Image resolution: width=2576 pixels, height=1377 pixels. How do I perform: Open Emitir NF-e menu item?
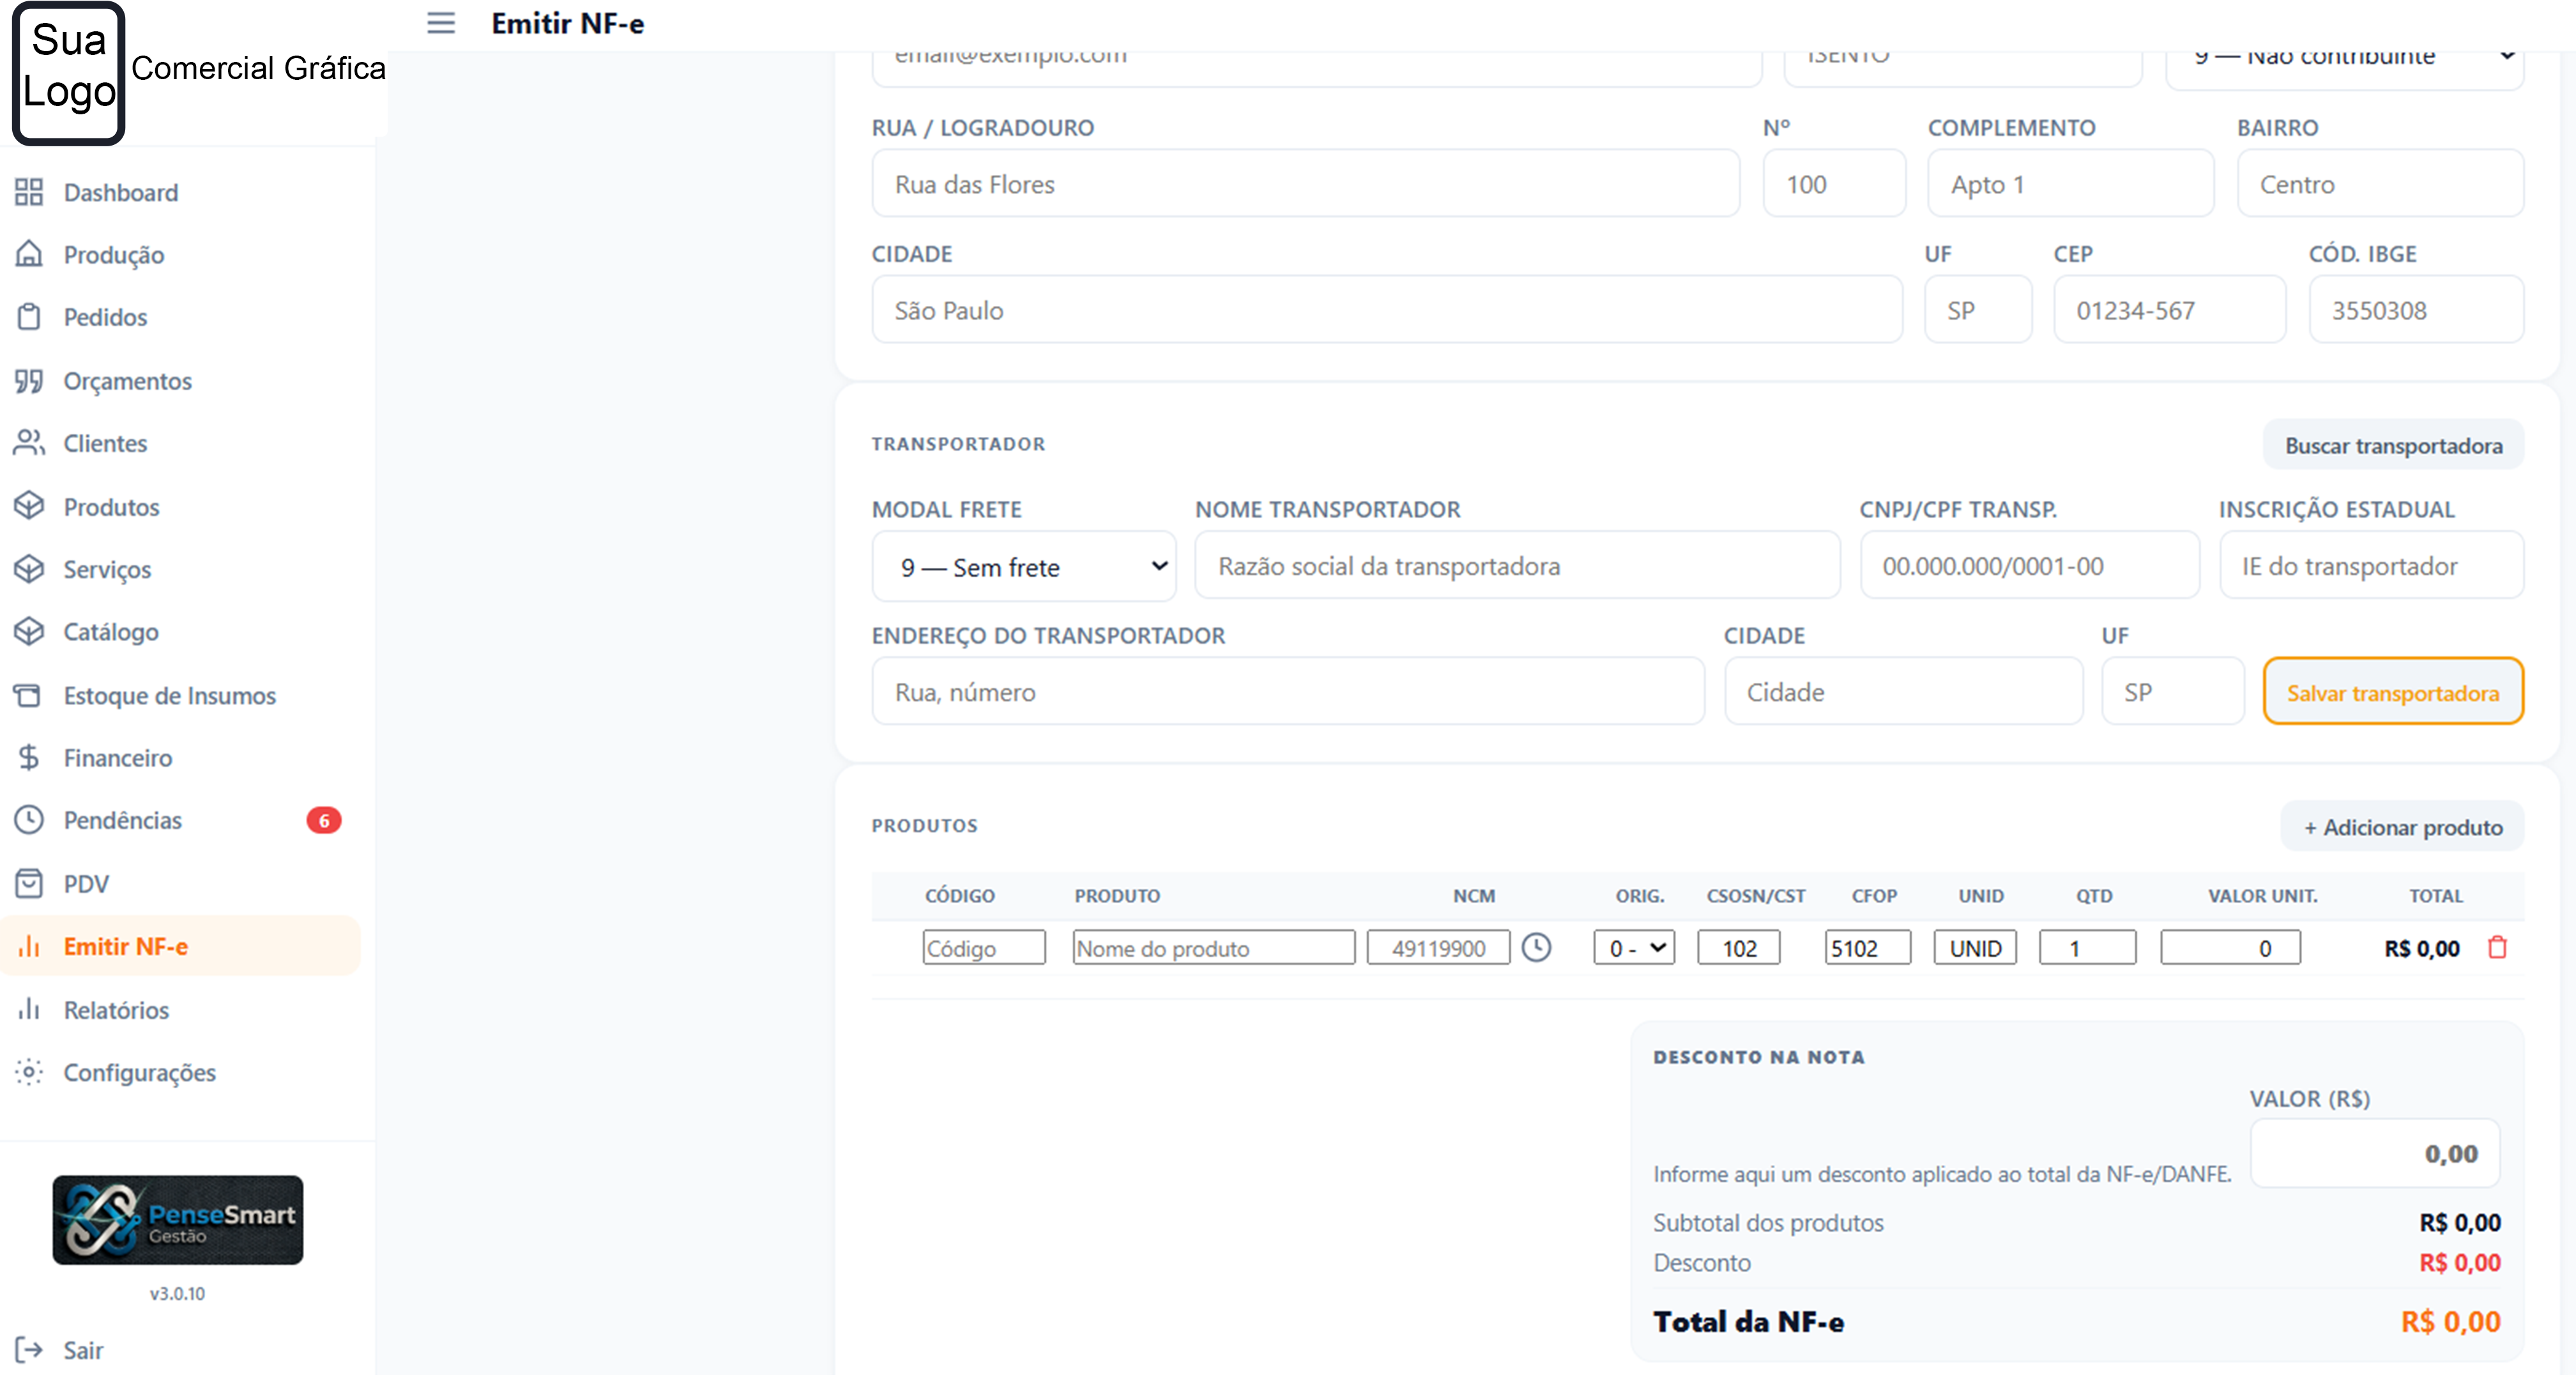pos(180,946)
